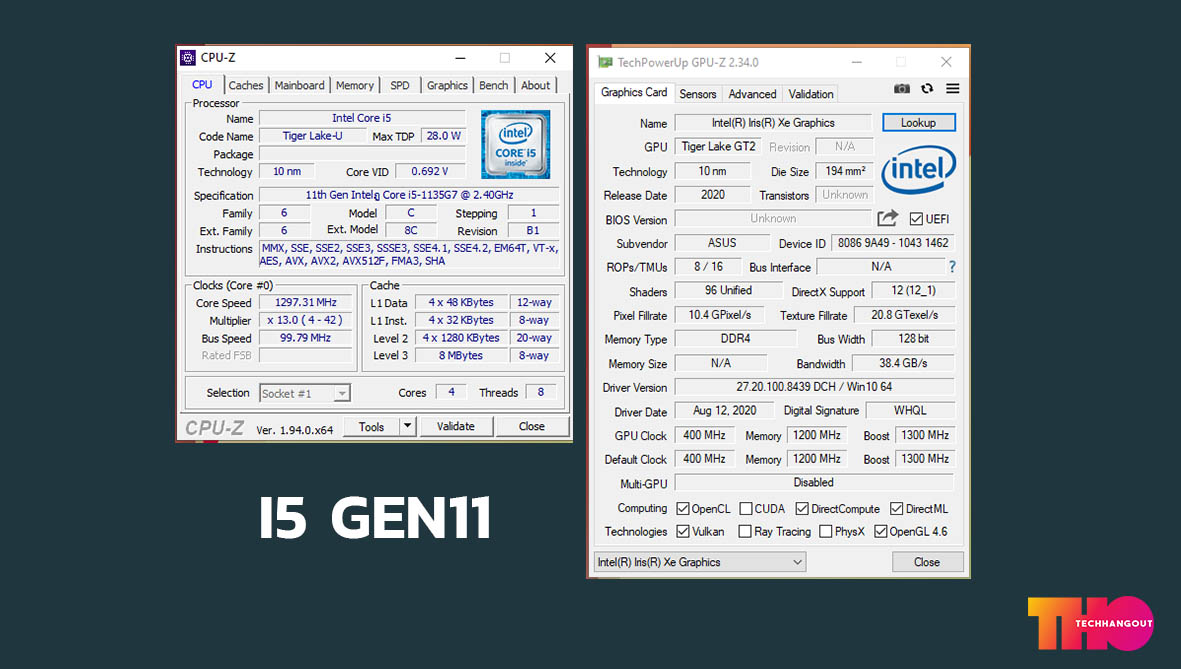
Task: Click the Max TDP value 28.0 W
Action: pos(444,136)
